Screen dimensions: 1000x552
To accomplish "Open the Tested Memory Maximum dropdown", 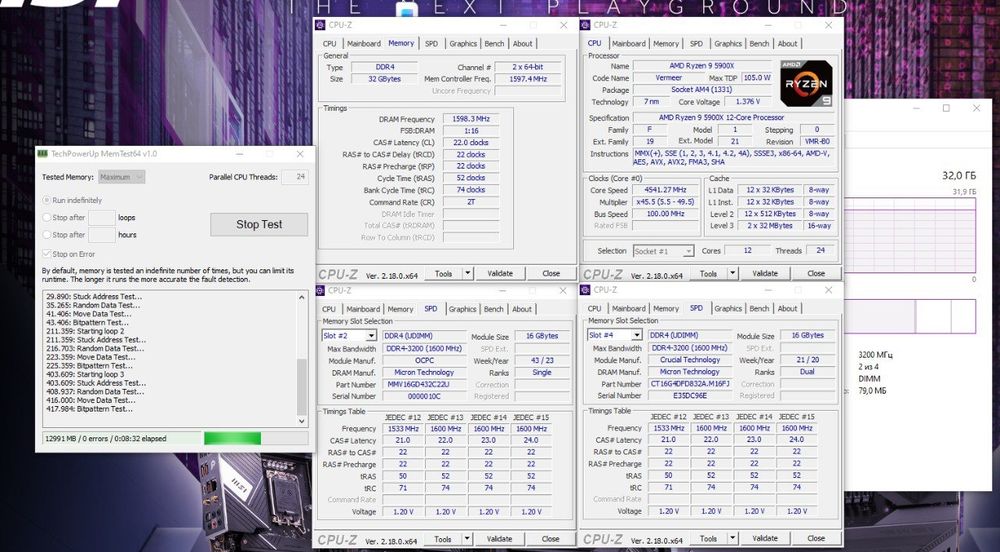I will pos(122,177).
